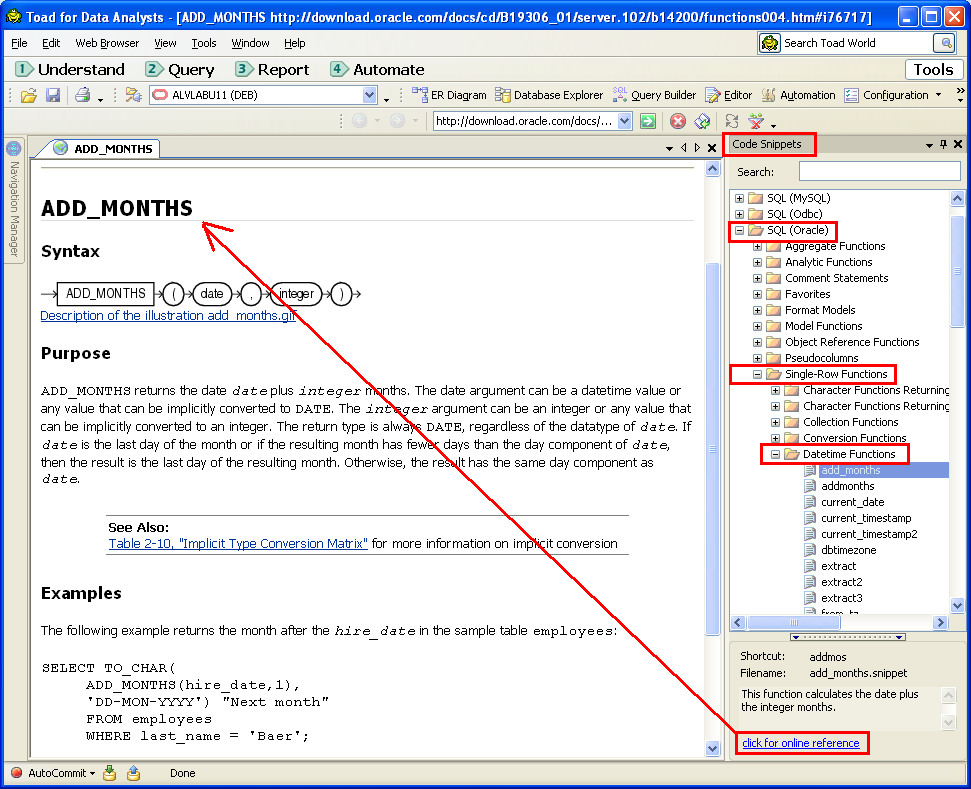The image size is (971, 789).
Task: Select the addmonths snippet
Action: [847, 486]
